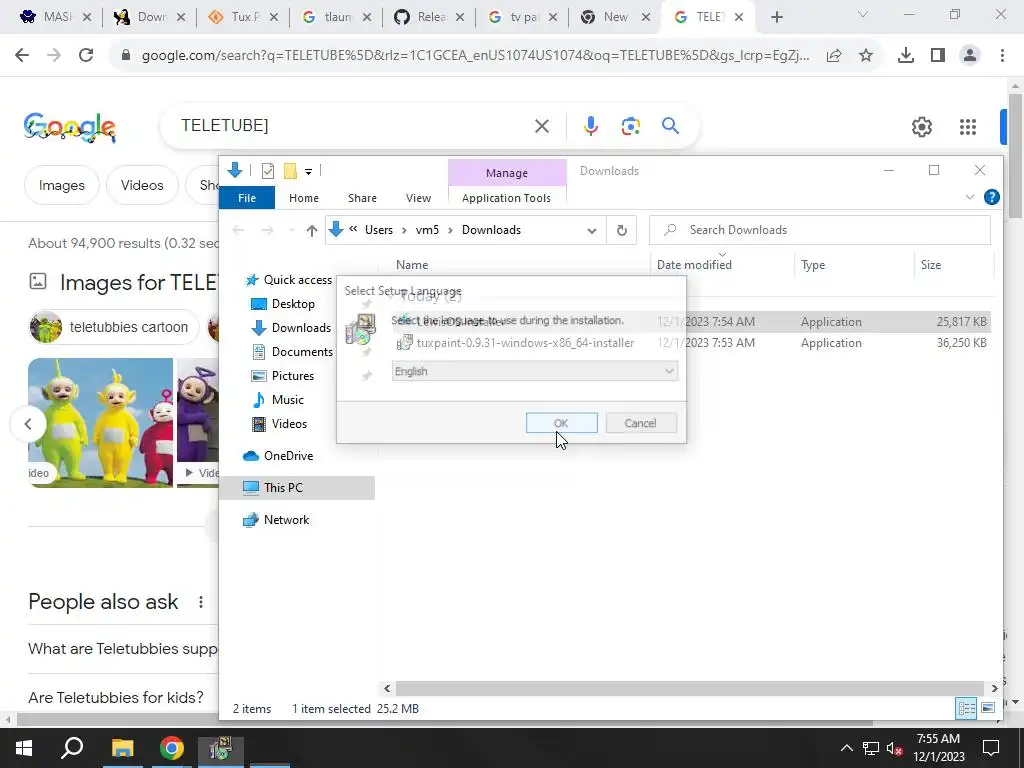Click OK in Select Setup Language dialog
Image resolution: width=1024 pixels, height=768 pixels.
(x=562, y=423)
